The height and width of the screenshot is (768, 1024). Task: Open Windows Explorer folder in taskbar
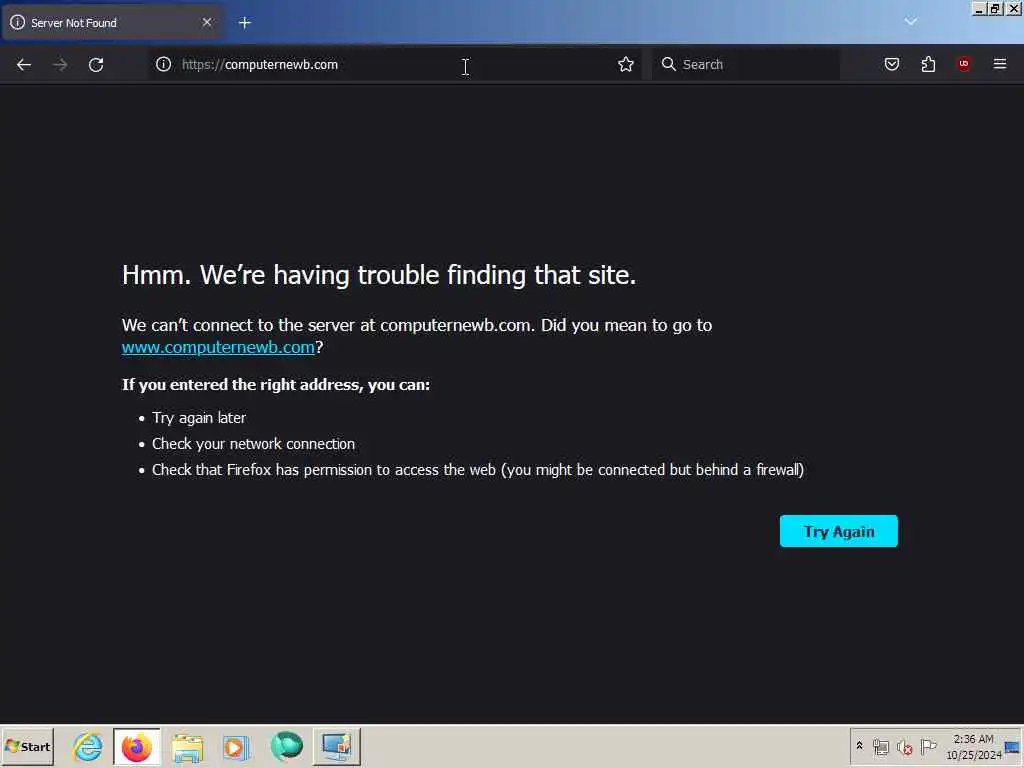coord(187,747)
